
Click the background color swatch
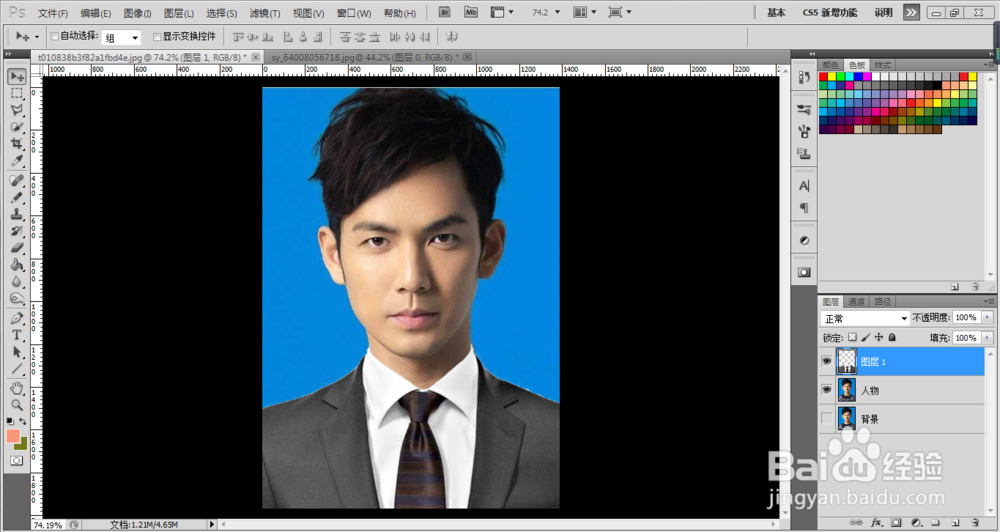(x=23, y=444)
